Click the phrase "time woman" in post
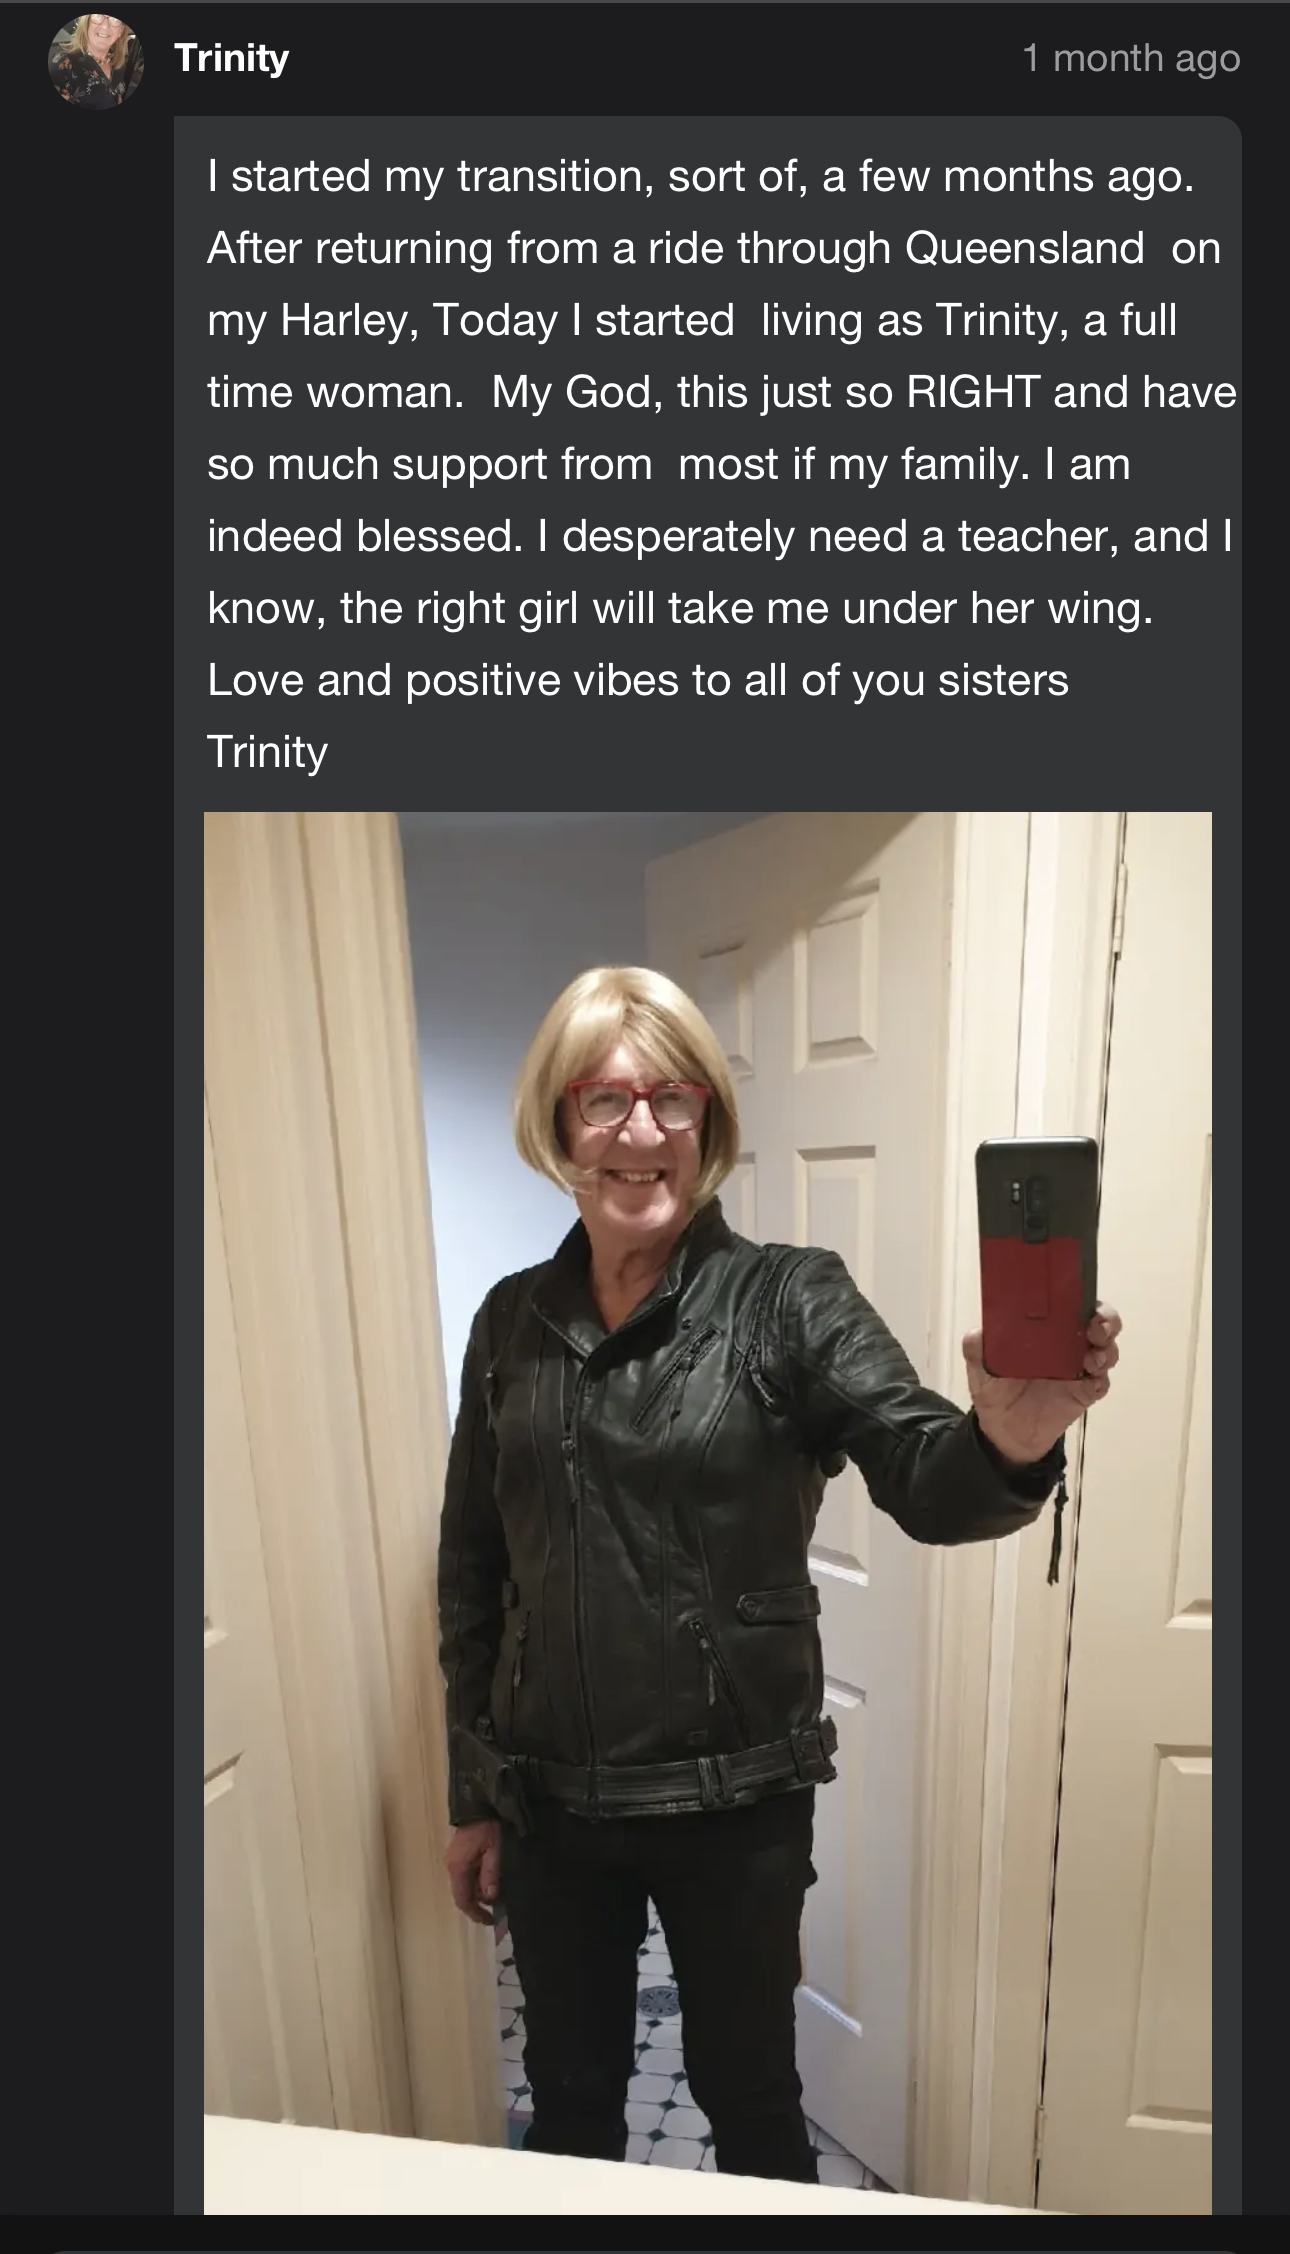The image size is (1290, 2254). pos(335,392)
